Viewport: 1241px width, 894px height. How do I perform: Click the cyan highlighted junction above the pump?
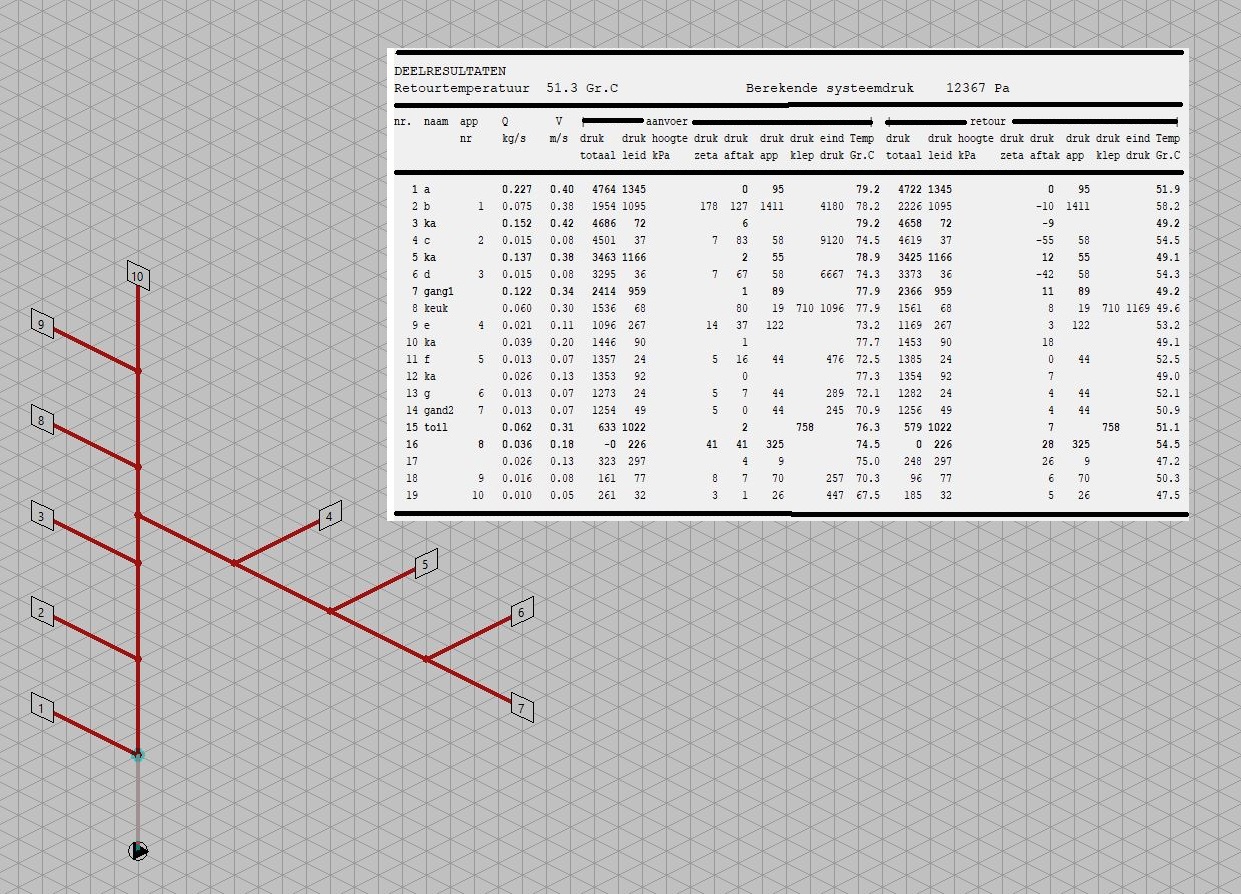tap(138, 755)
